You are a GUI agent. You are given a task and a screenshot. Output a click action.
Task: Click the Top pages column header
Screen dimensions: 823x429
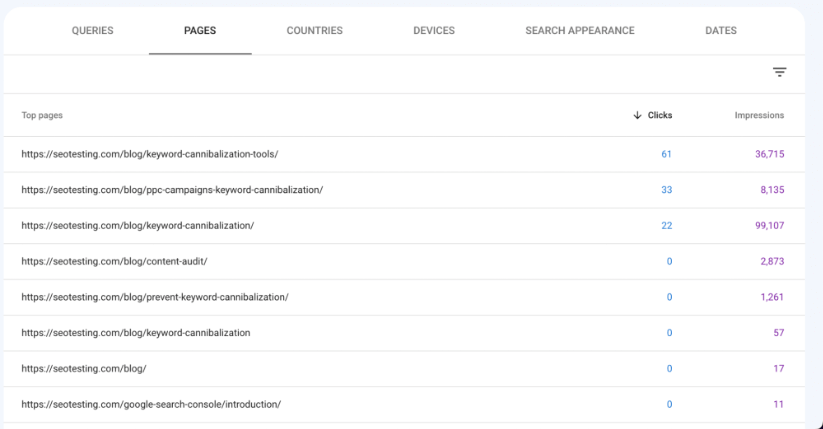(42, 115)
